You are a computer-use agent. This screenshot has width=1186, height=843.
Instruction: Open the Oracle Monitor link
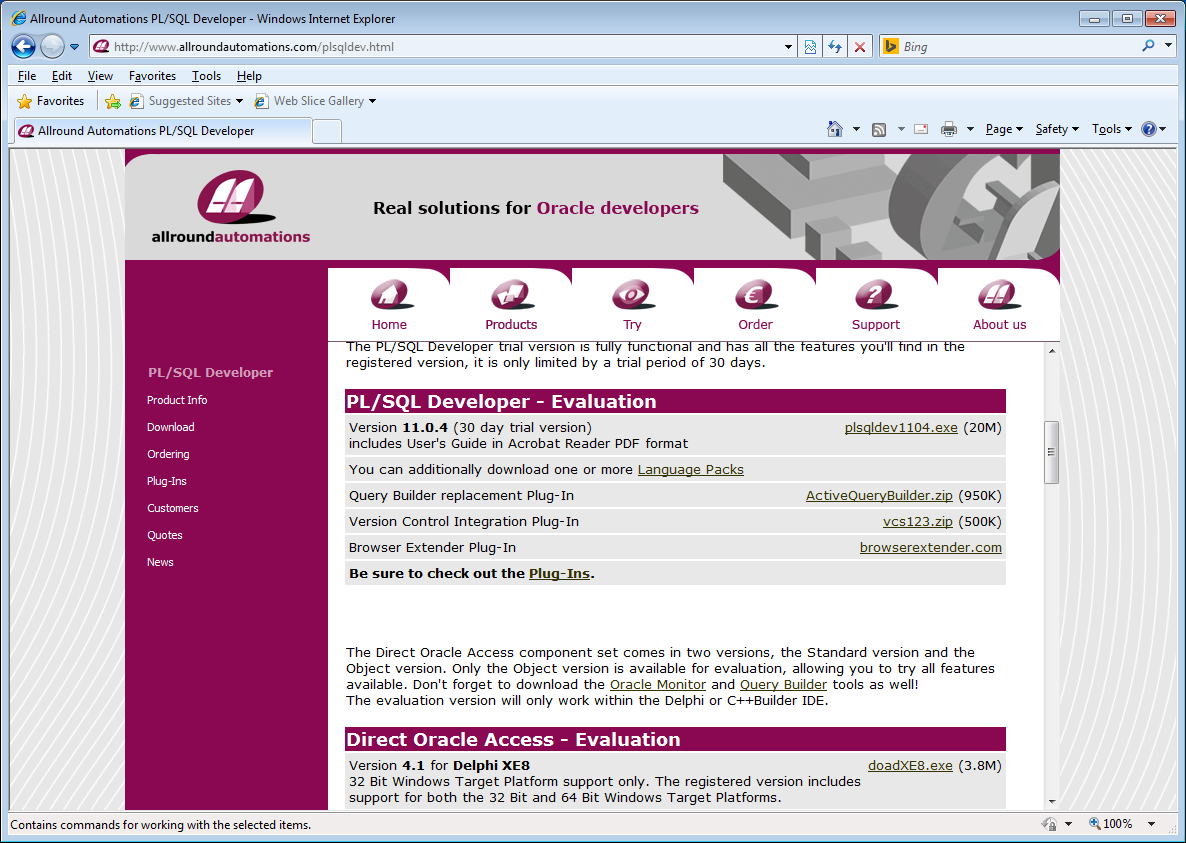(658, 685)
